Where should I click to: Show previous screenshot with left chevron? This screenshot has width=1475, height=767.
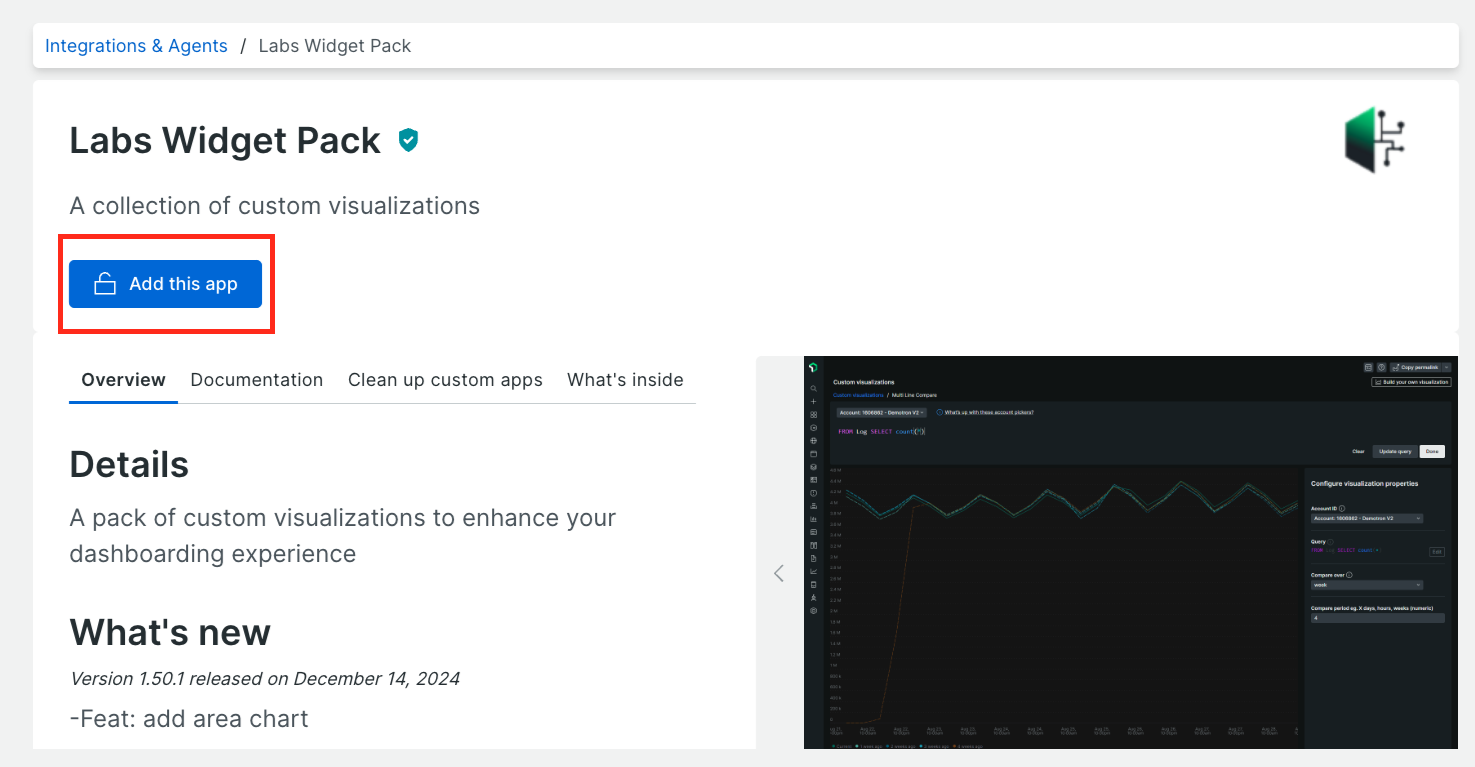[779, 573]
